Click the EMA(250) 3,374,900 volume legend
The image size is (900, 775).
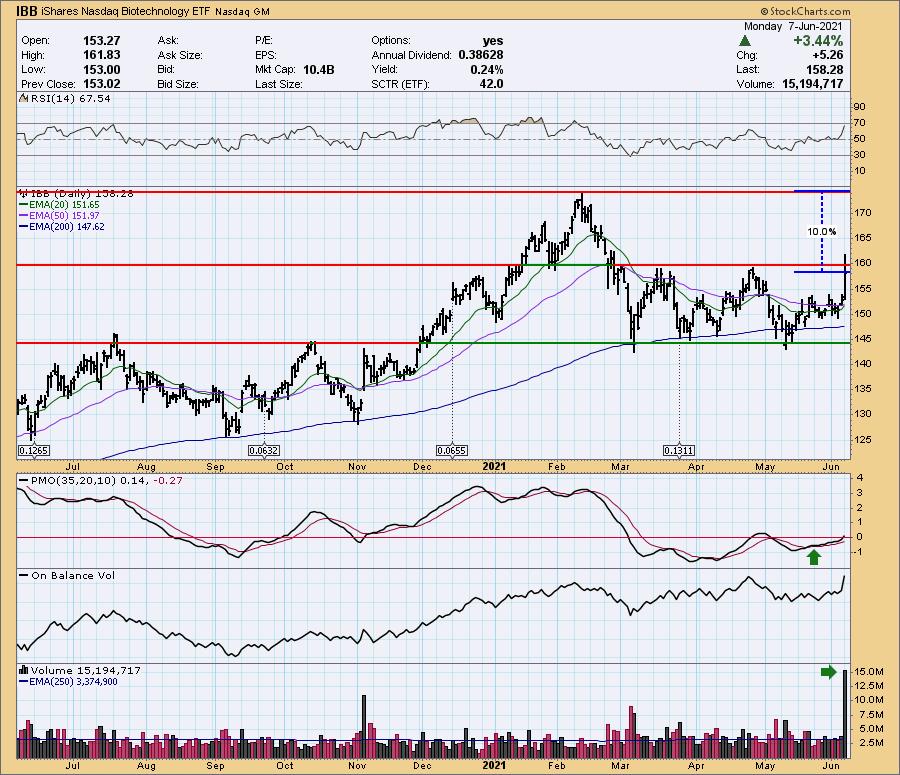click(x=74, y=681)
